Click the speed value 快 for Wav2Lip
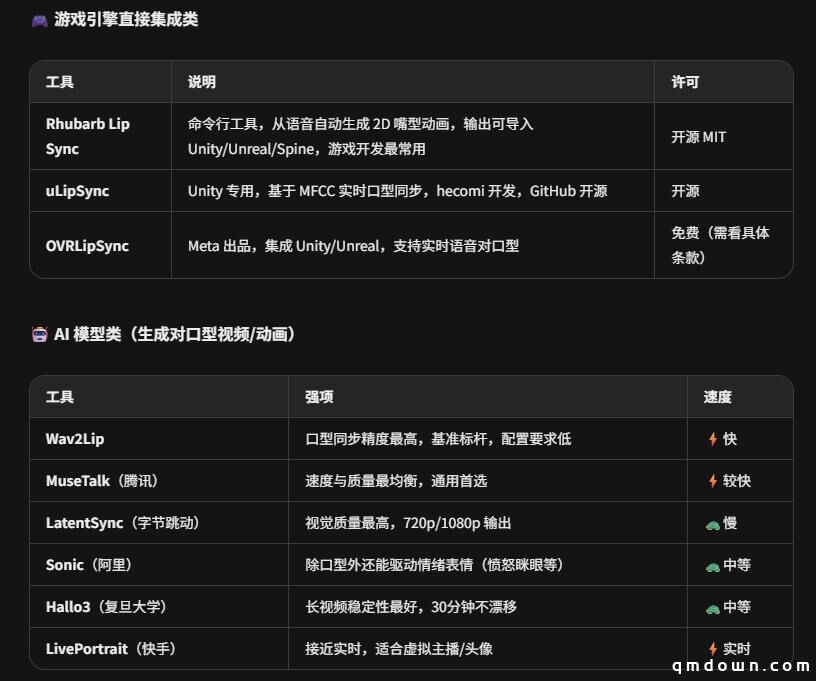 point(730,439)
